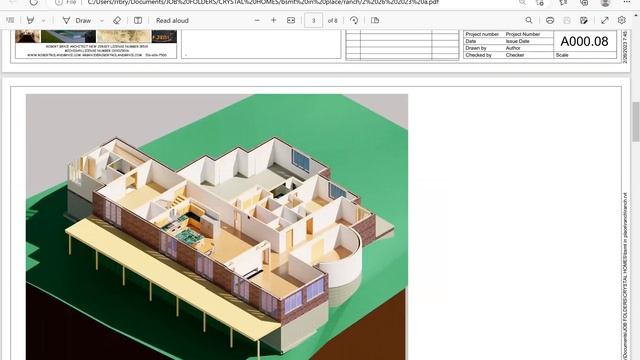The height and width of the screenshot is (360, 640).
Task: Click the vertical scrollbar thumb
Action: tap(636, 121)
